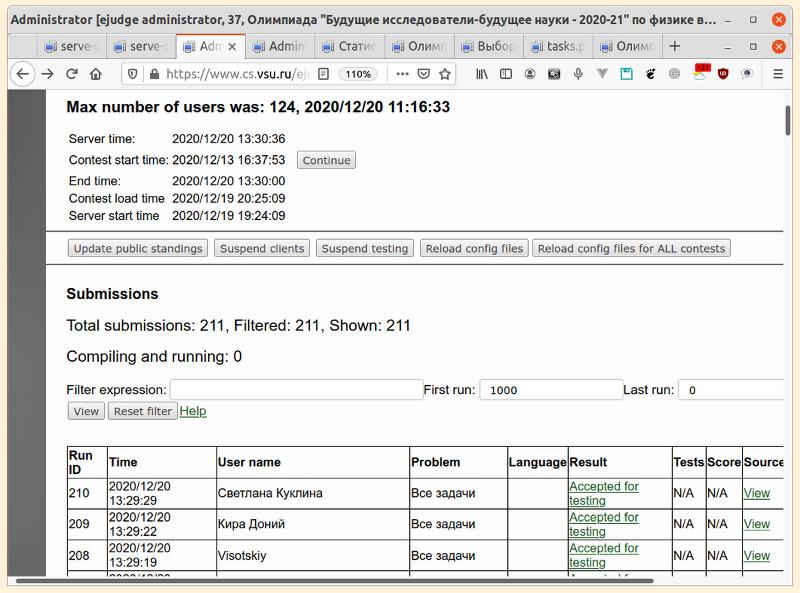The width and height of the screenshot is (800, 593).
Task: Switch to the Выбор browser tab
Action: coord(487,46)
